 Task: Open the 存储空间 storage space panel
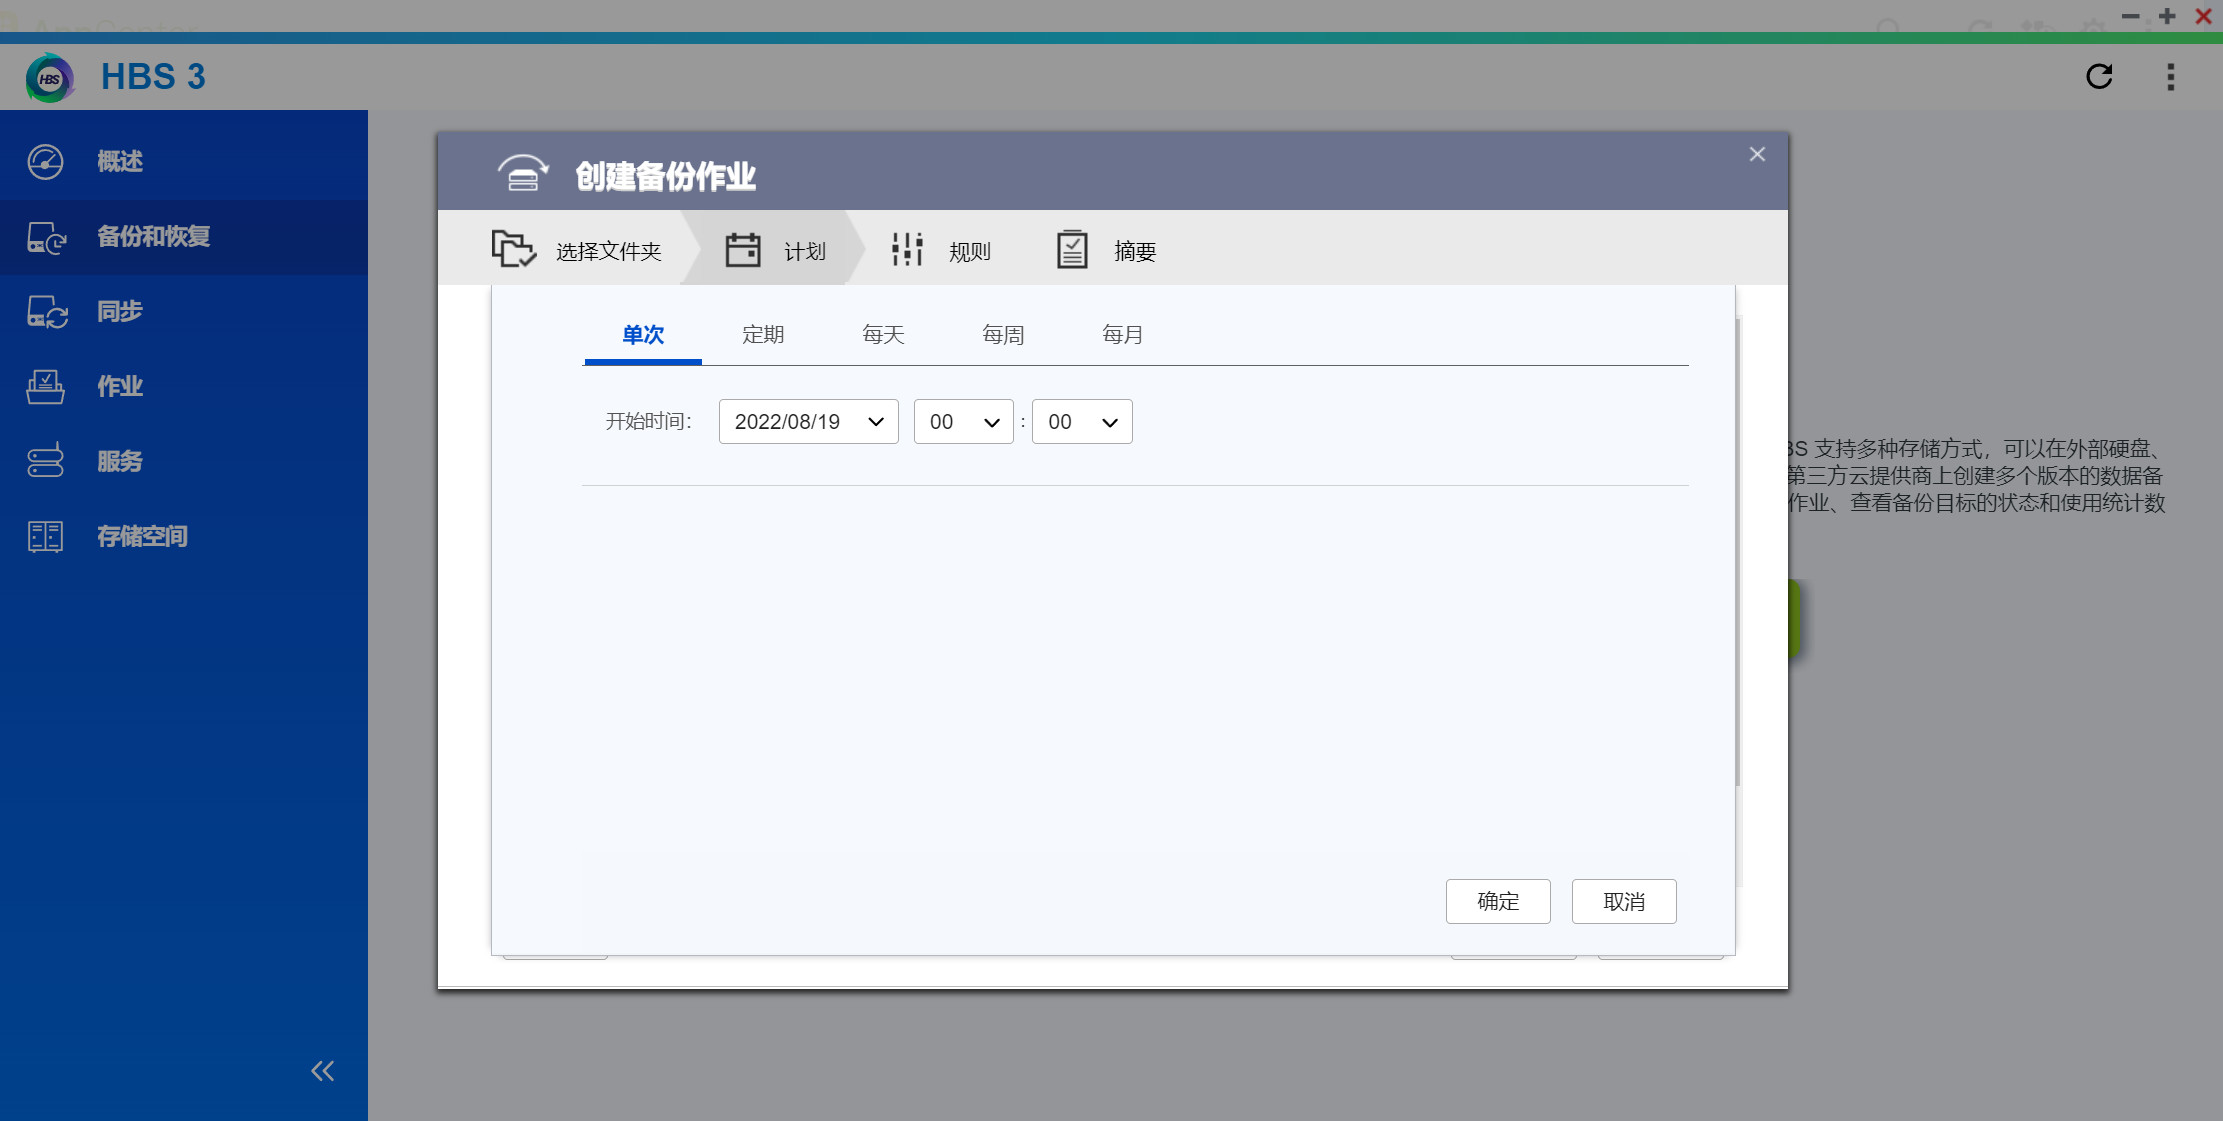[x=142, y=536]
